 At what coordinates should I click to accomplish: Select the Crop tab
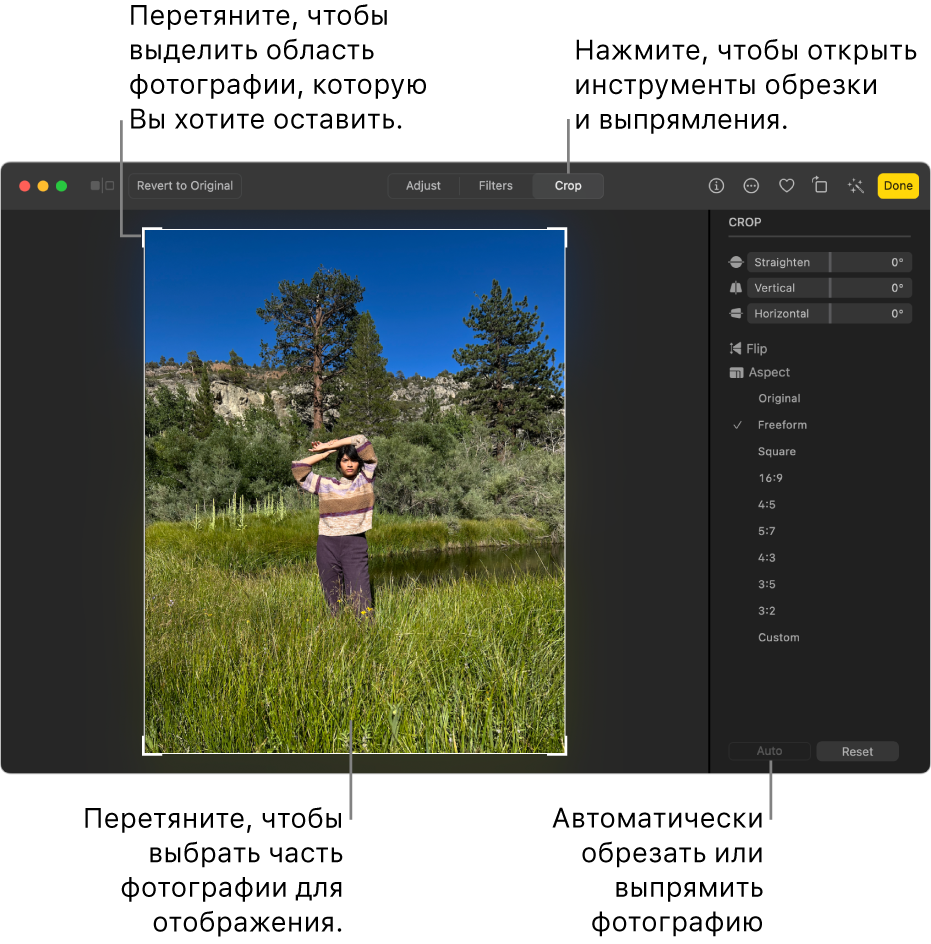568,186
